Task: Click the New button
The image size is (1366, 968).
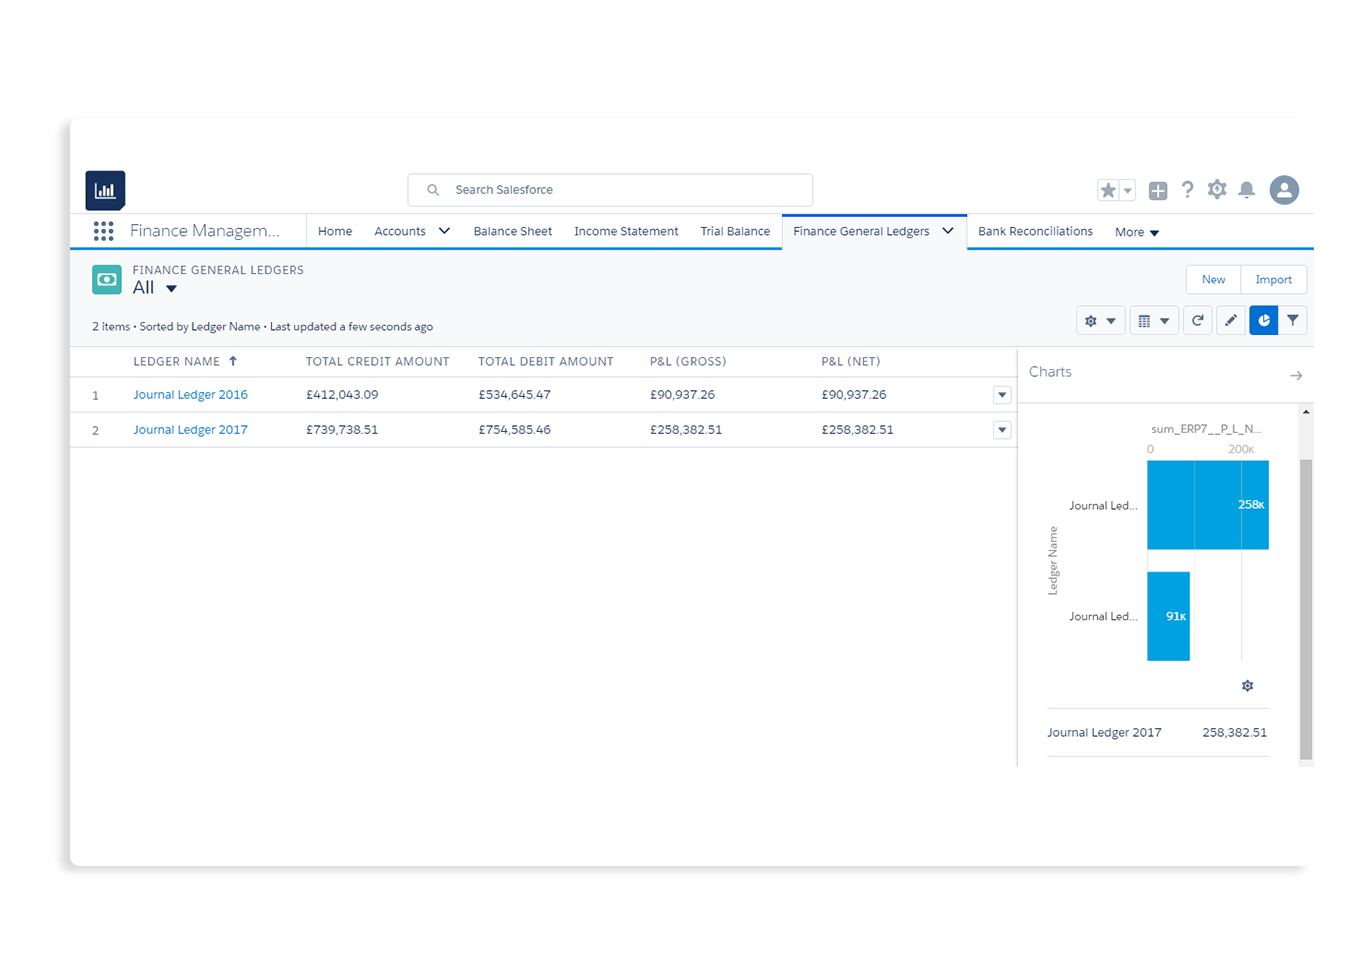Action: coord(1213,280)
